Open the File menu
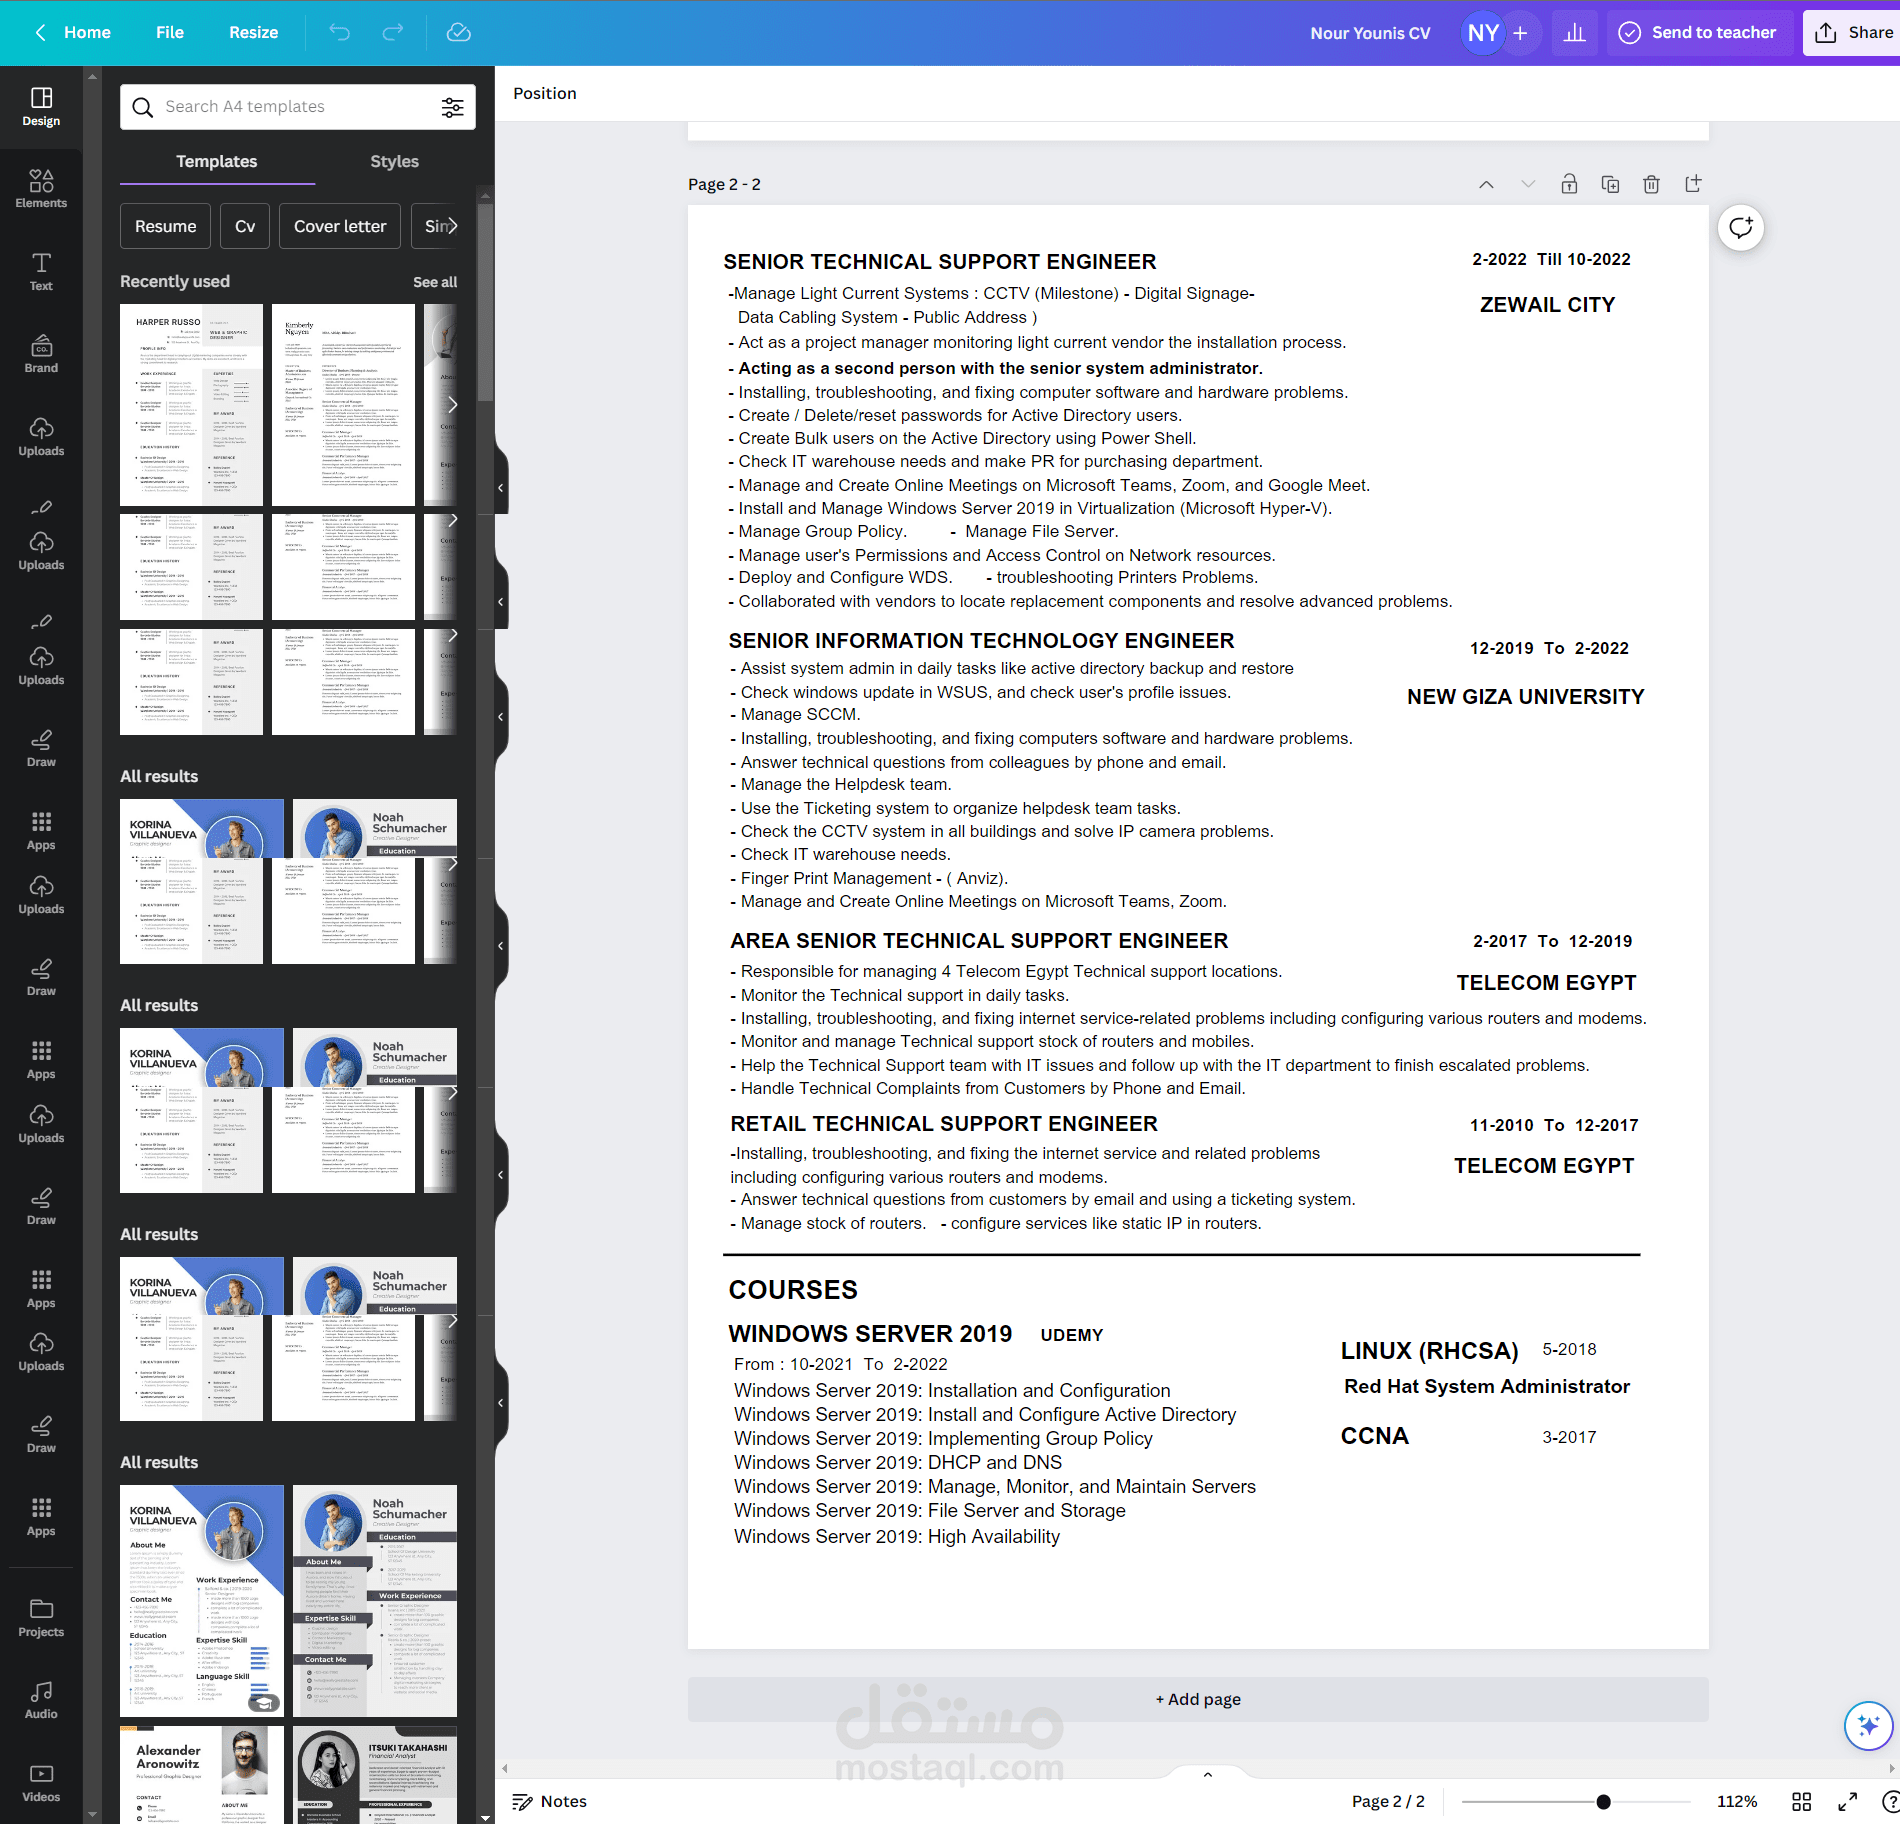The image size is (1900, 1824). tap(170, 33)
